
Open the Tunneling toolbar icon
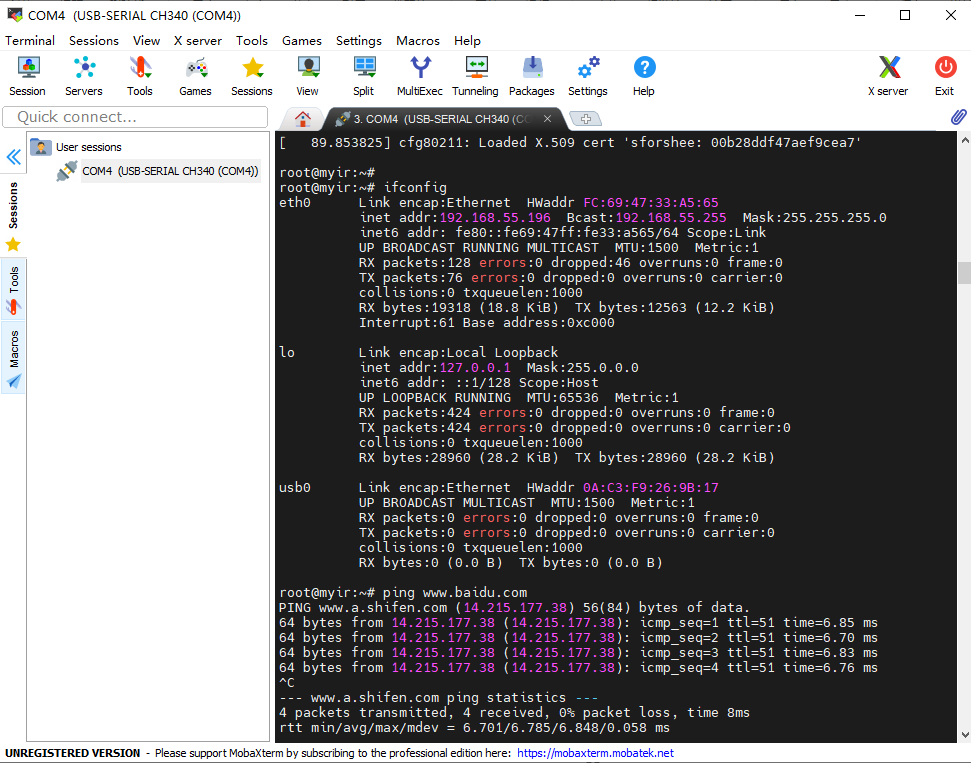(476, 76)
